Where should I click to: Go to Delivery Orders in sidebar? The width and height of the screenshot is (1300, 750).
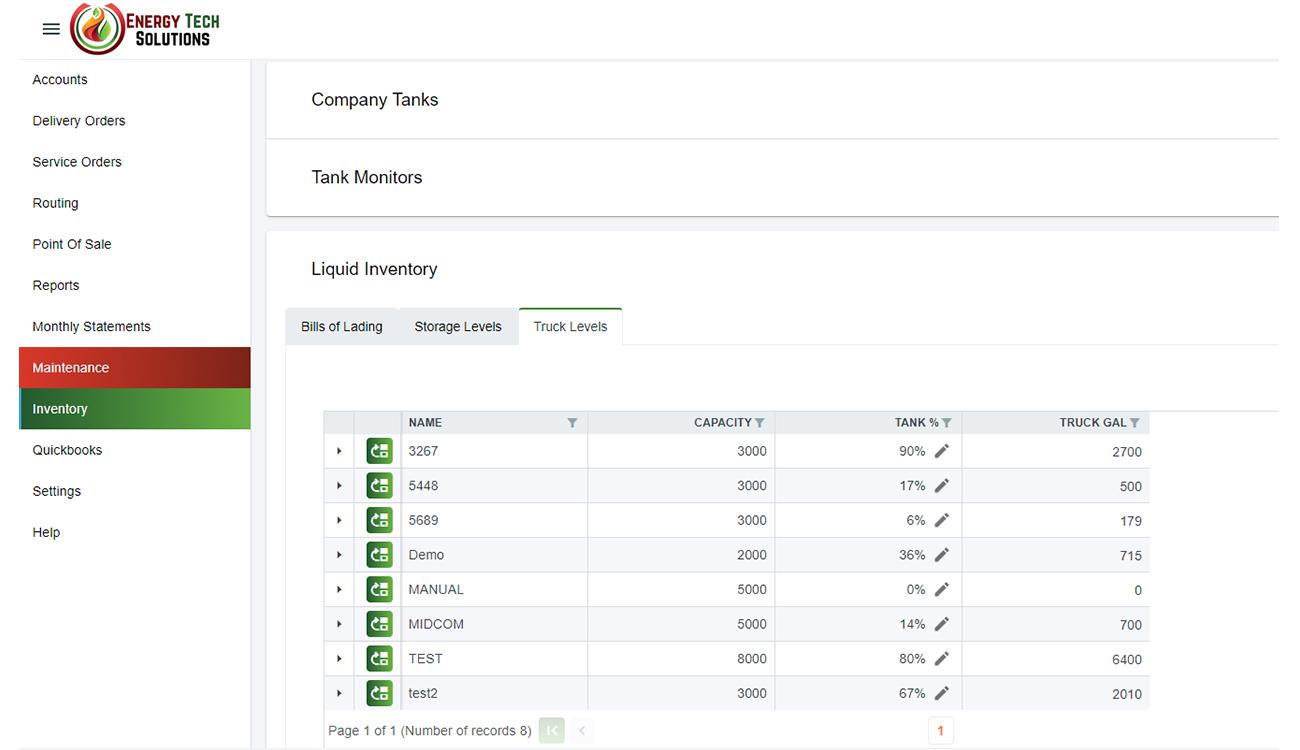79,121
